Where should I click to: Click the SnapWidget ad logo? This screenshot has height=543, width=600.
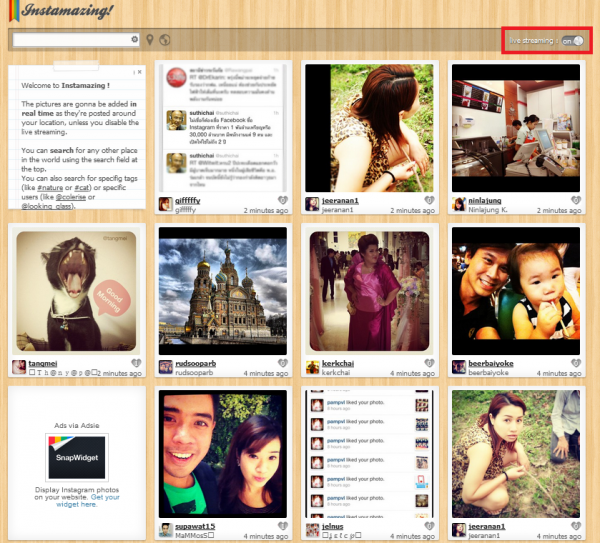[76, 457]
